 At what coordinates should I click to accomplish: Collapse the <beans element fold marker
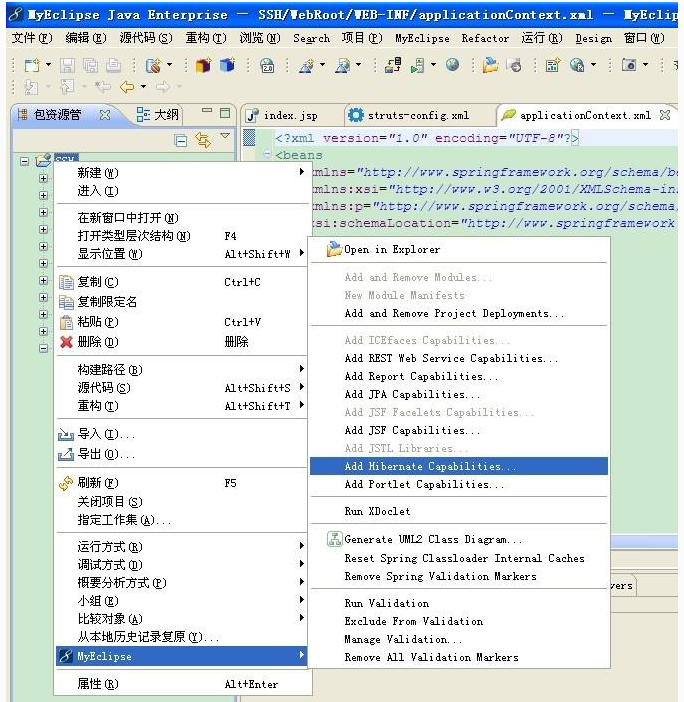coord(267,154)
